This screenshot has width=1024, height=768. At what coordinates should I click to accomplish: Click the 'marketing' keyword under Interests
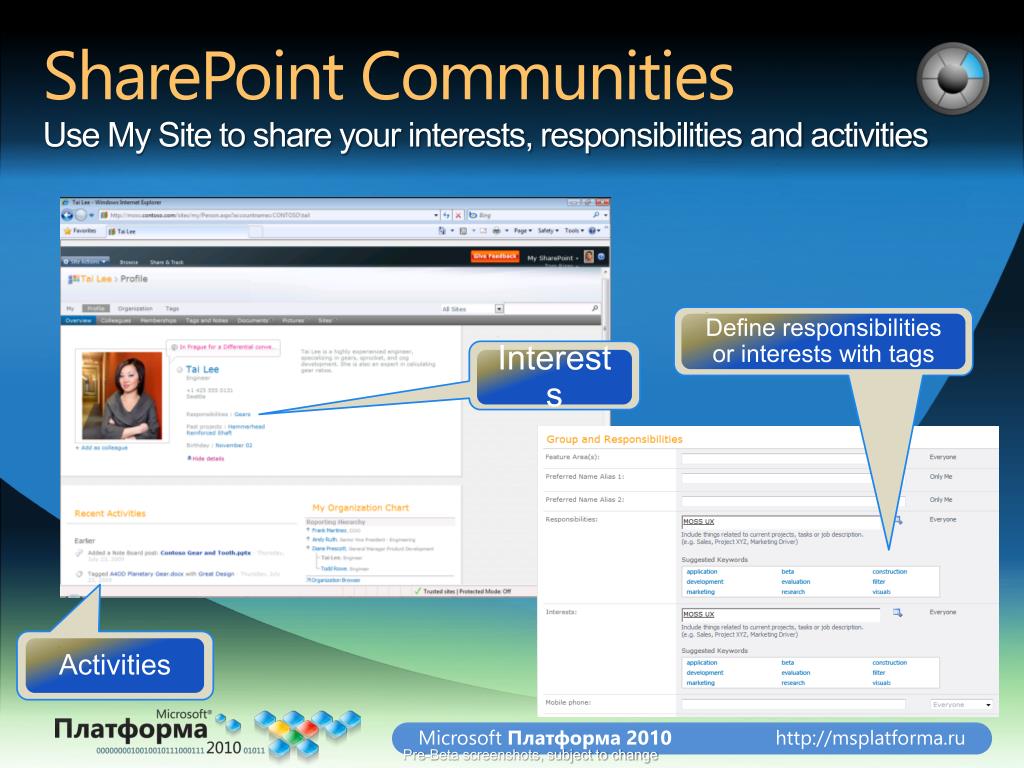click(700, 682)
